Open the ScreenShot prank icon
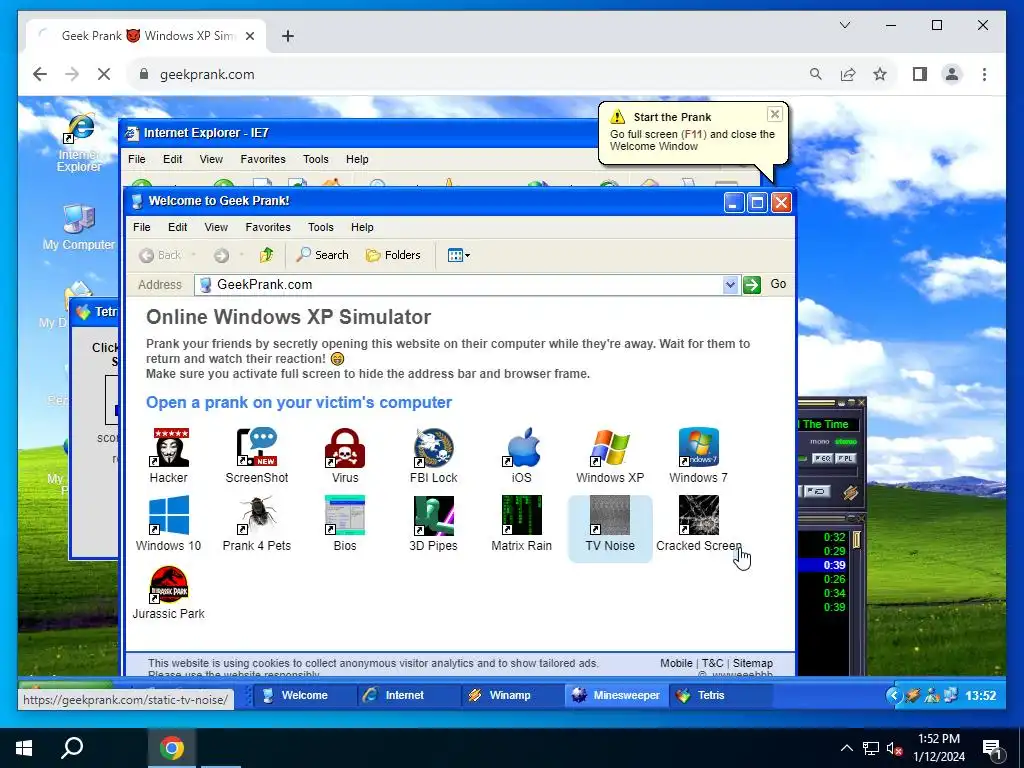1024x768 pixels. click(257, 456)
